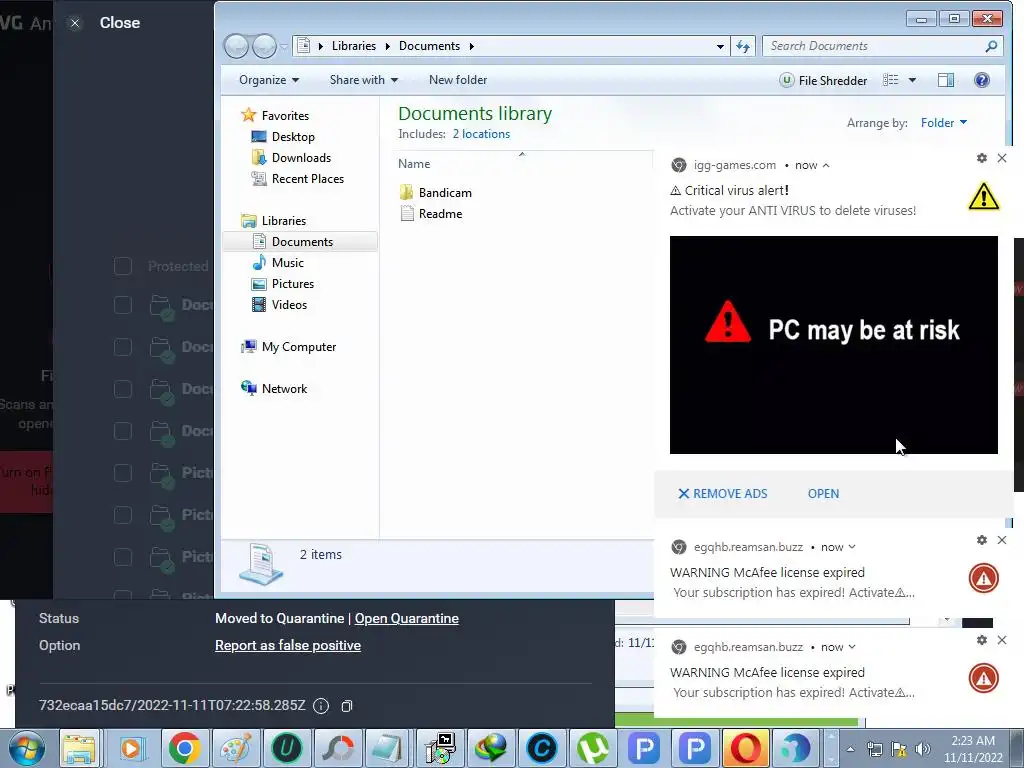Select Downloads under Favorites
Viewport: 1024px width, 768px height.
301,157
